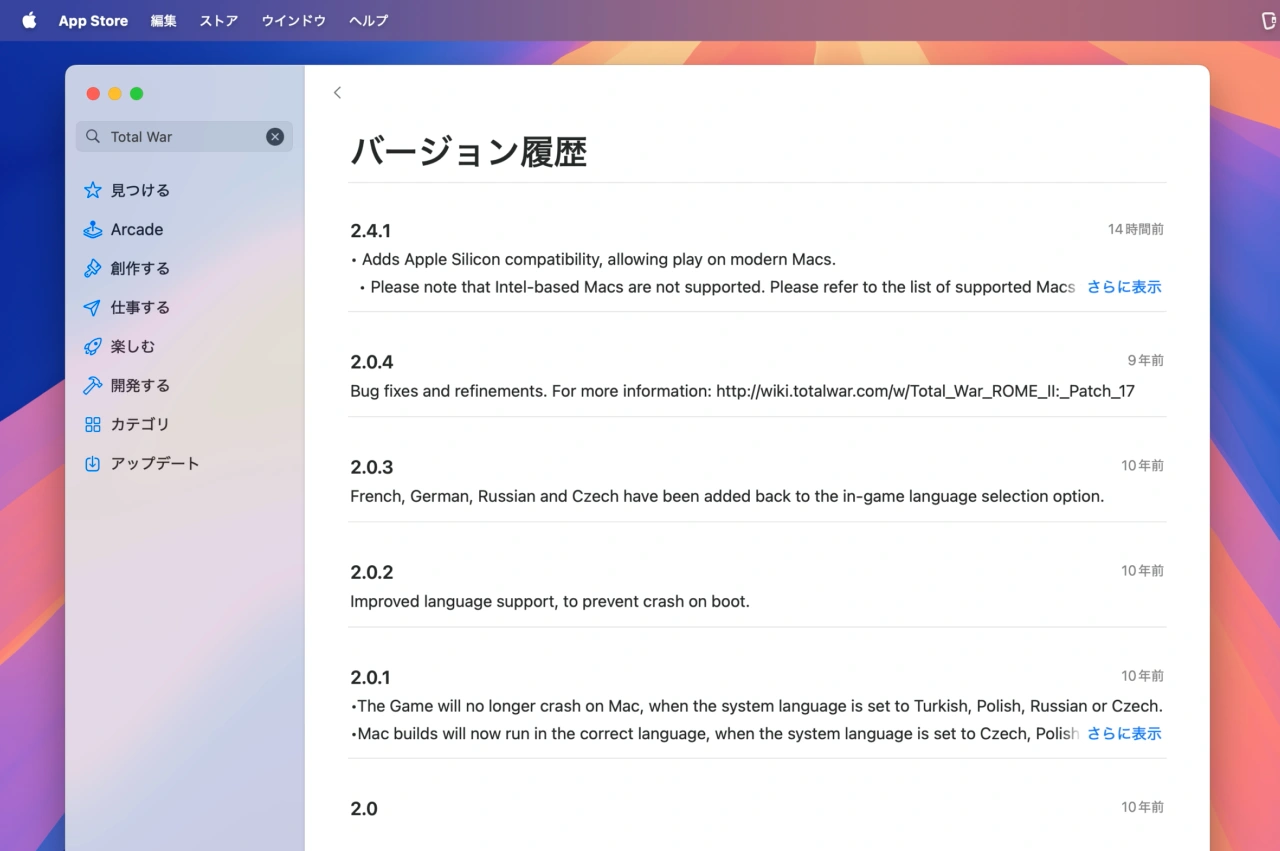Open the ウインドウ menu
Screen dimensions: 1280x851
(x=293, y=20)
